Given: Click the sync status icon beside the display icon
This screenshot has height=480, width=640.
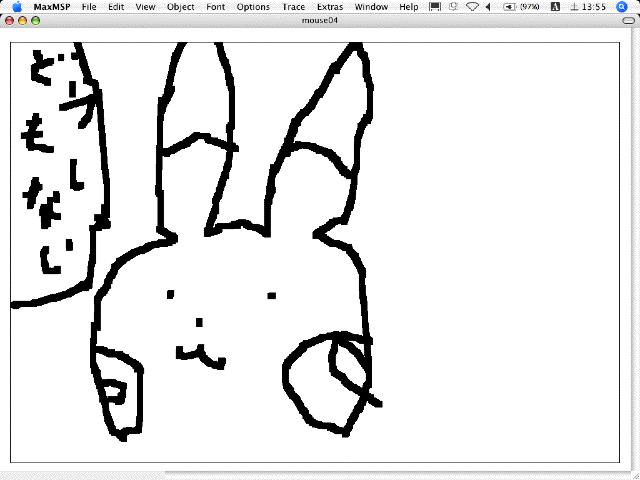Looking at the screenshot, I should [x=453, y=7].
